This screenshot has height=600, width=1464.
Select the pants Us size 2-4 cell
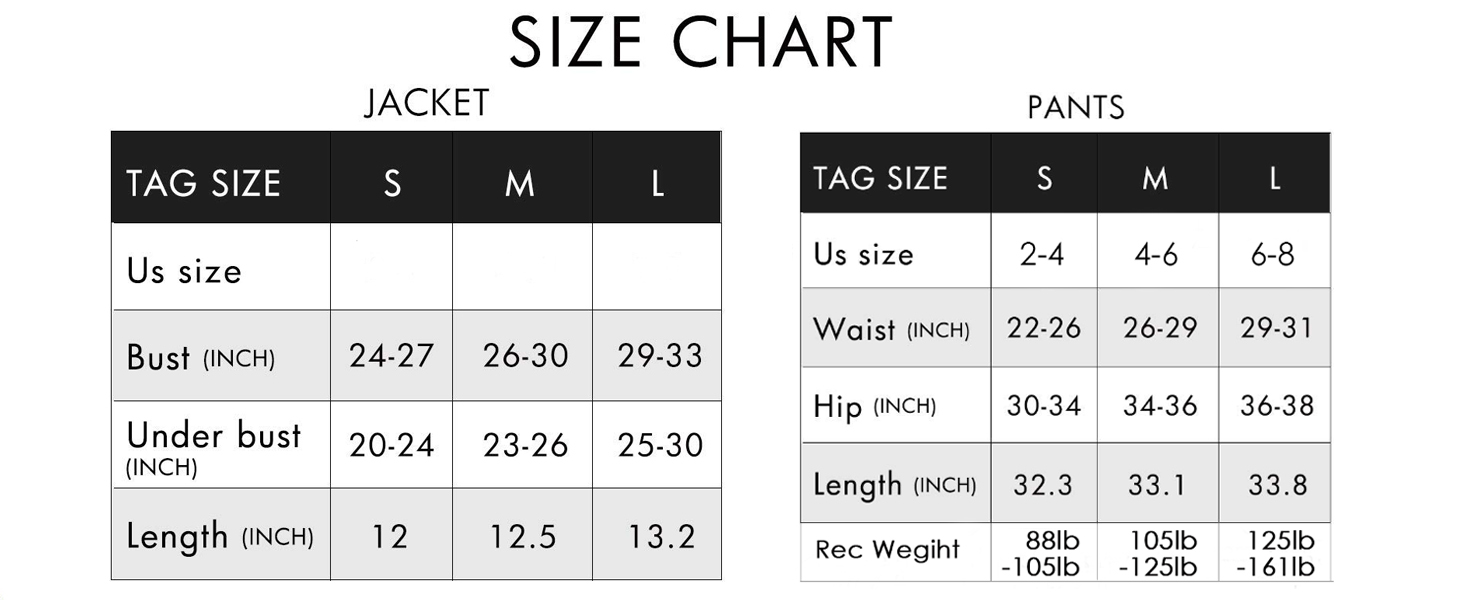coord(1042,254)
